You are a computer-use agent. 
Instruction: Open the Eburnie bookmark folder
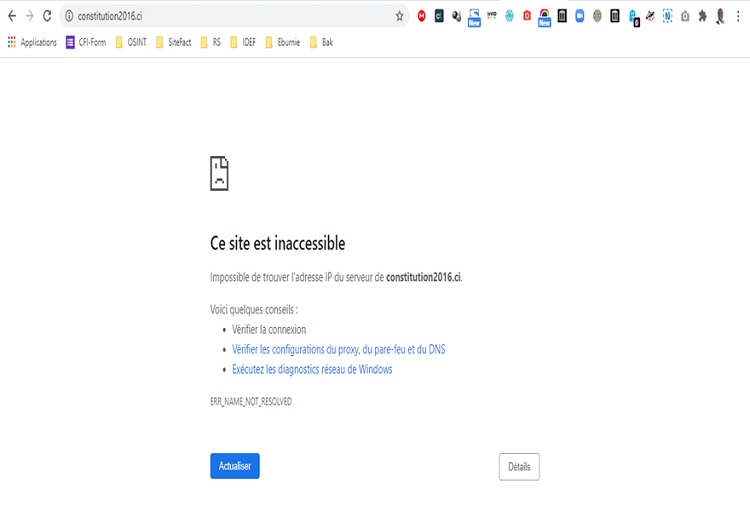point(283,42)
